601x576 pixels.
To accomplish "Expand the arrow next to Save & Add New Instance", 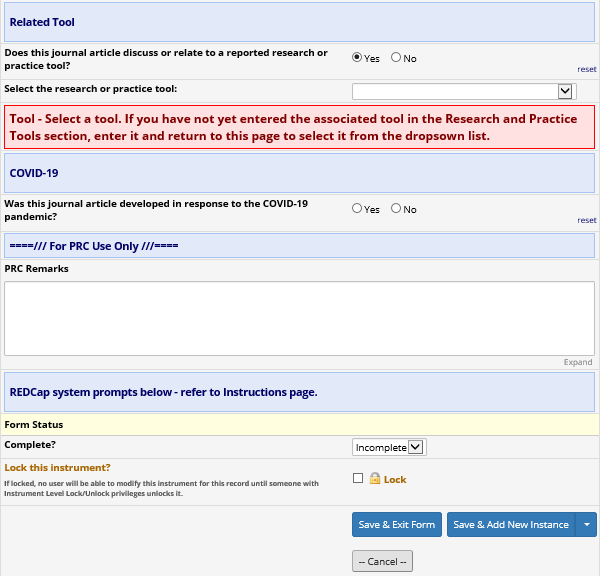I will pyautogui.click(x=588, y=525).
